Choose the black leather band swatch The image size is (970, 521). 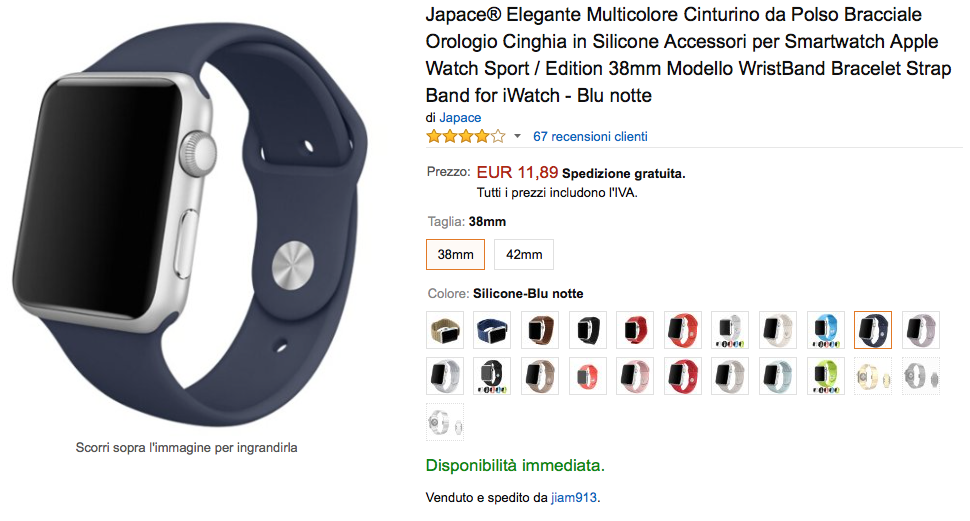pyautogui.click(x=588, y=330)
